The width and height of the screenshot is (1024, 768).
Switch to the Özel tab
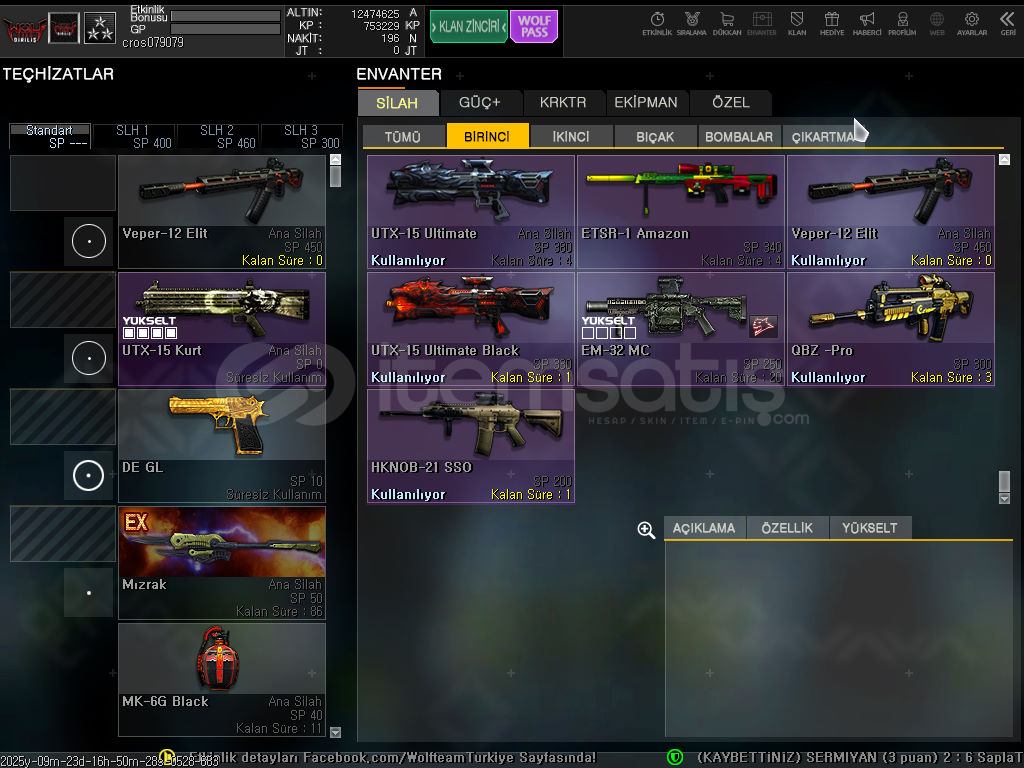pyautogui.click(x=731, y=103)
